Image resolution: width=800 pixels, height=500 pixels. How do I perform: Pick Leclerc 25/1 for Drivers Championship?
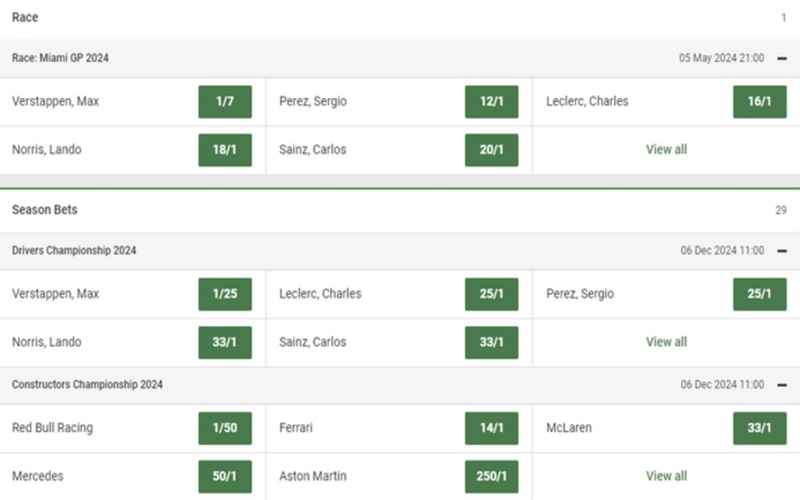[491, 295]
